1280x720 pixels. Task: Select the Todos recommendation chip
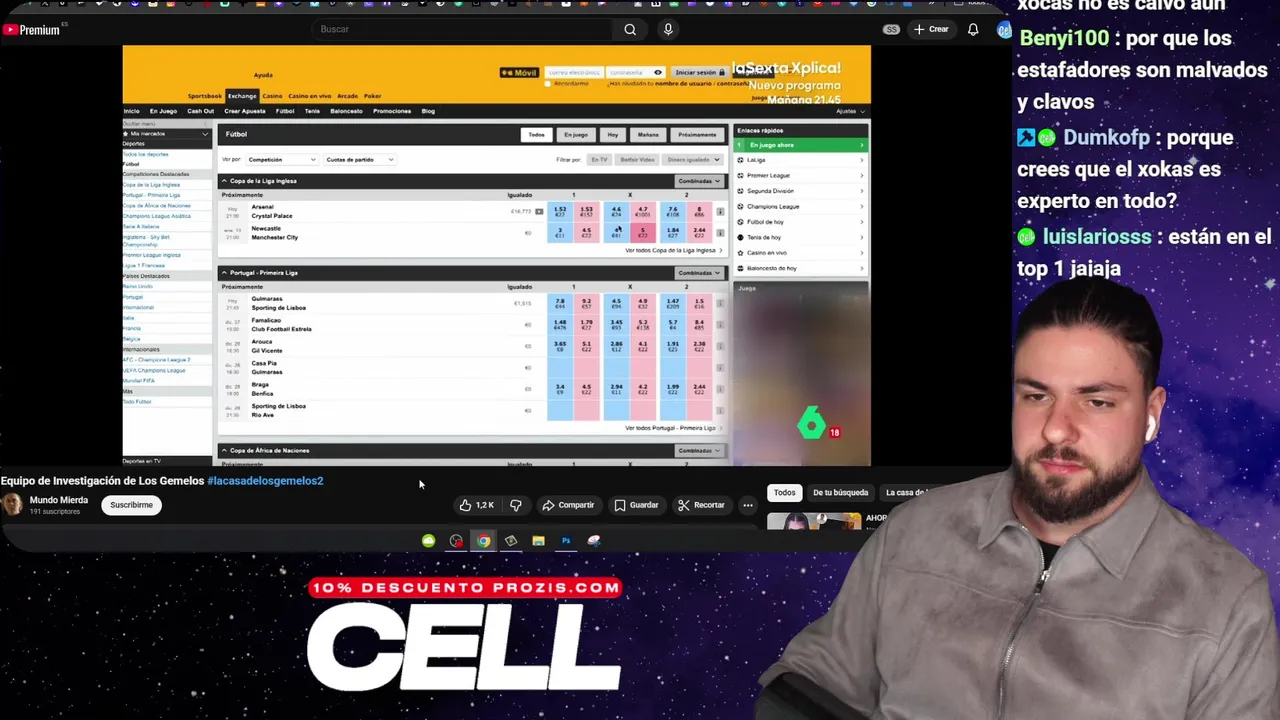click(784, 492)
